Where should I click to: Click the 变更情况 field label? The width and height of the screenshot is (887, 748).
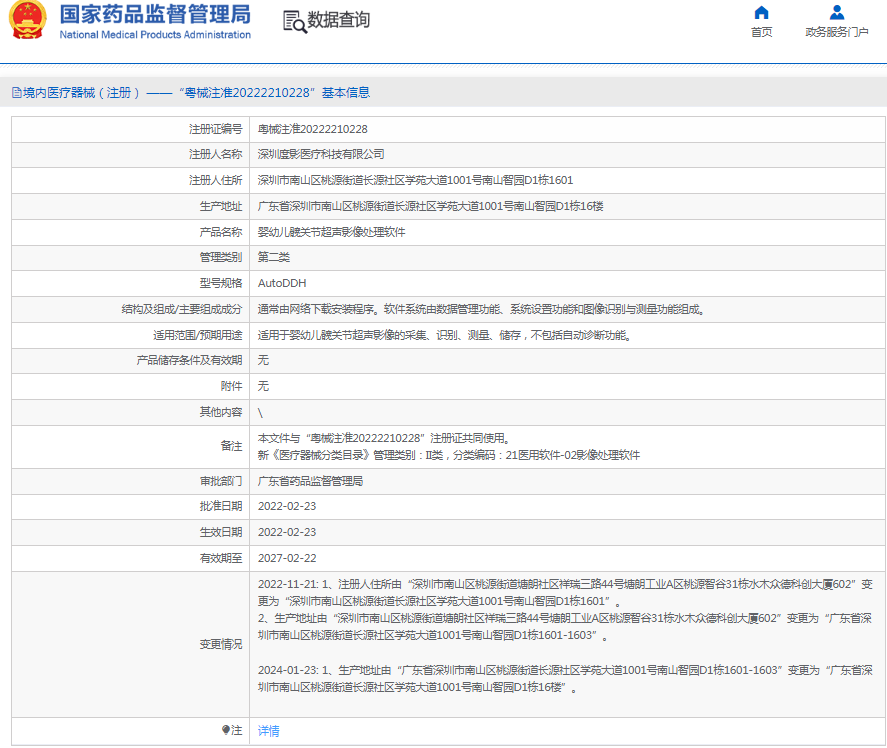221,644
